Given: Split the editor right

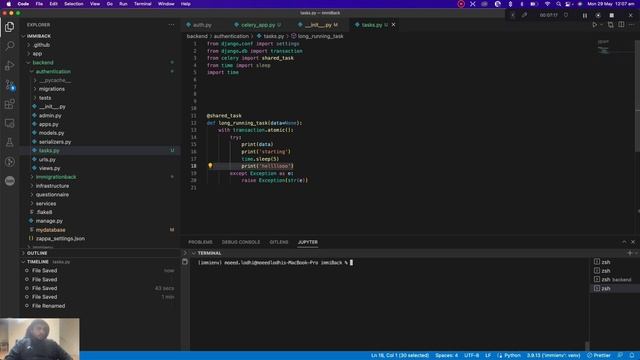Looking at the screenshot, I should click(x=621, y=25).
